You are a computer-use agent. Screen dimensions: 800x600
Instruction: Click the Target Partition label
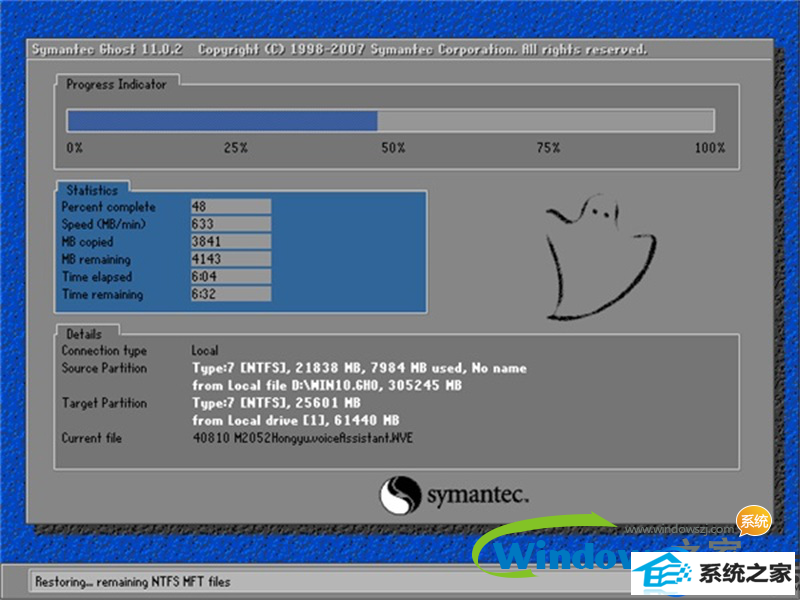[104, 403]
